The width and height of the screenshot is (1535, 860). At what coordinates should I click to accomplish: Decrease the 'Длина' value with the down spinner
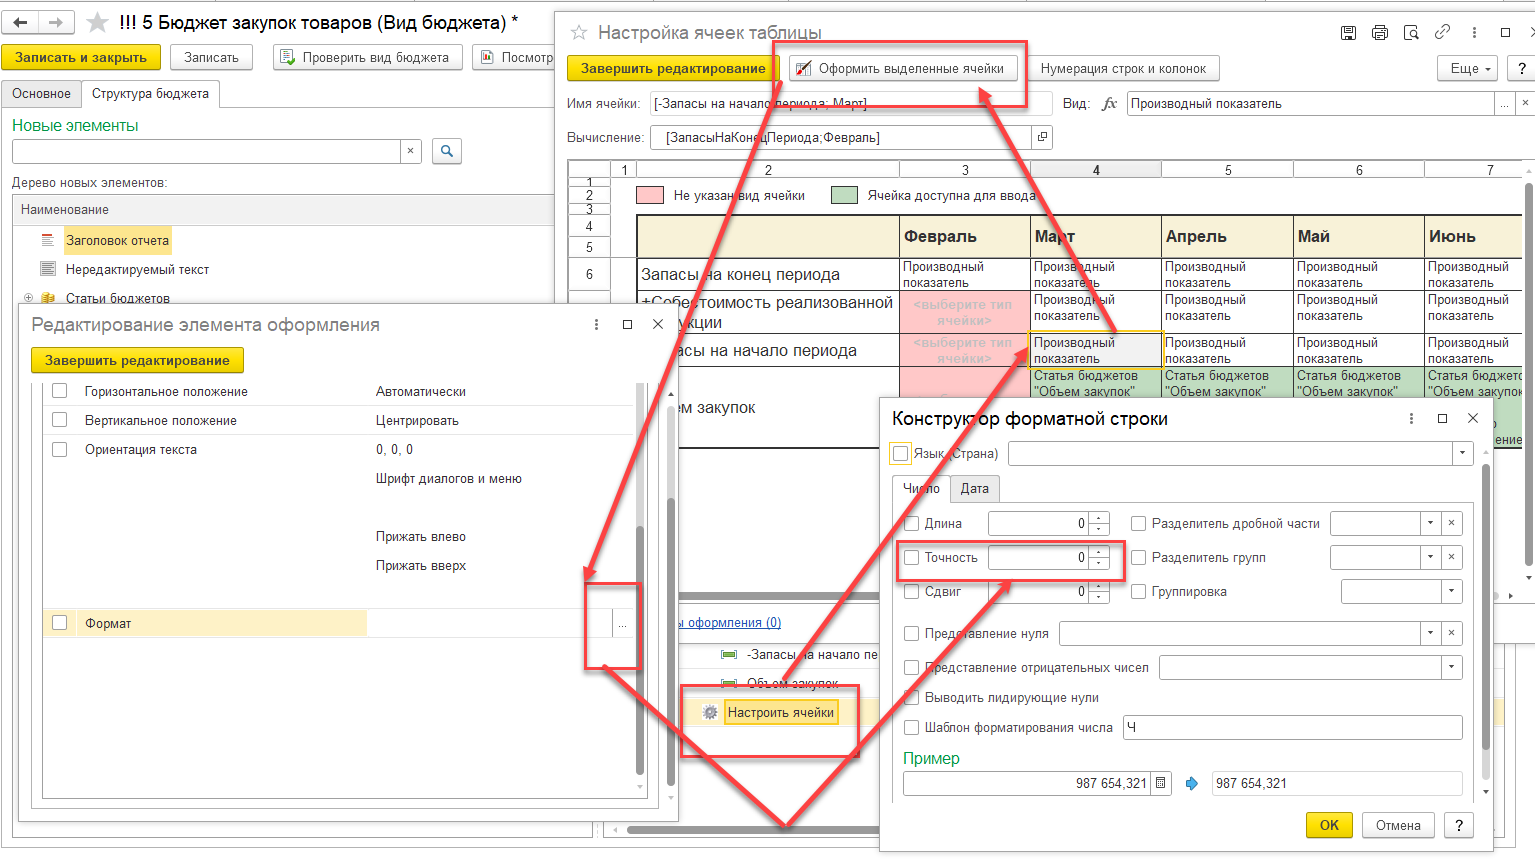(1100, 529)
